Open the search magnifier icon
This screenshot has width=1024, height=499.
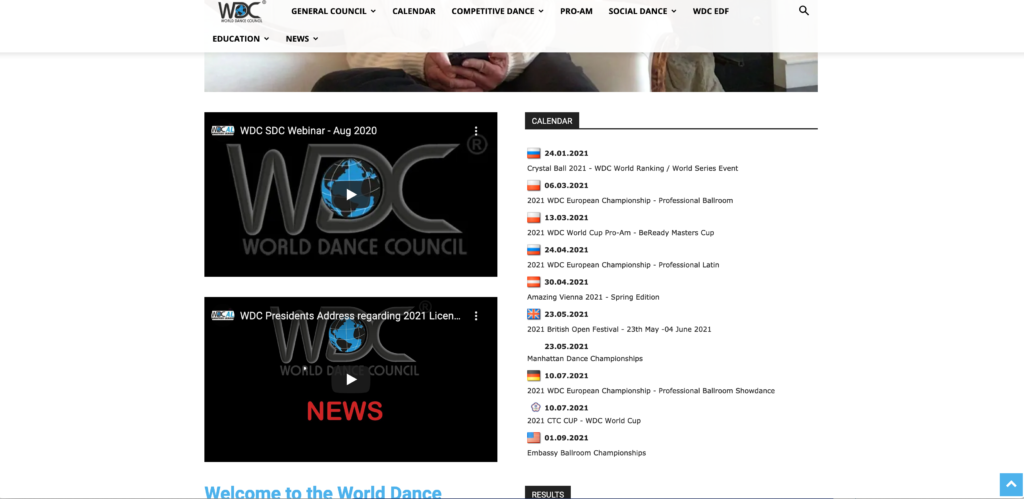pyautogui.click(x=804, y=10)
